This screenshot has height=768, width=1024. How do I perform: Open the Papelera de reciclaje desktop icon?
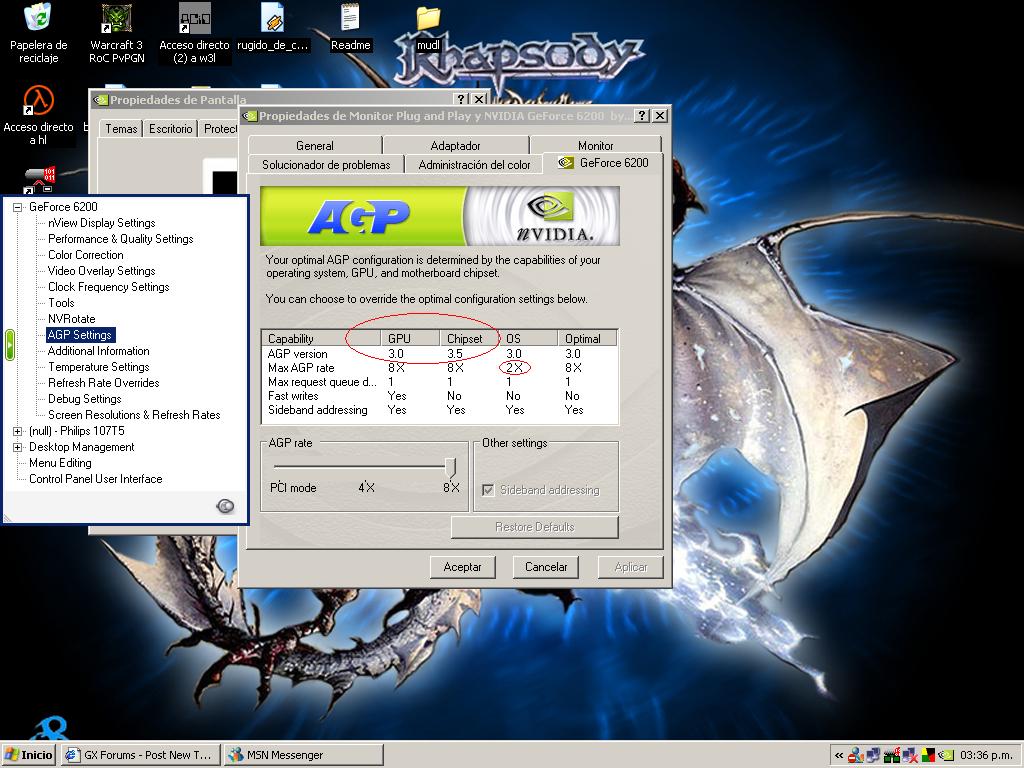tap(38, 18)
